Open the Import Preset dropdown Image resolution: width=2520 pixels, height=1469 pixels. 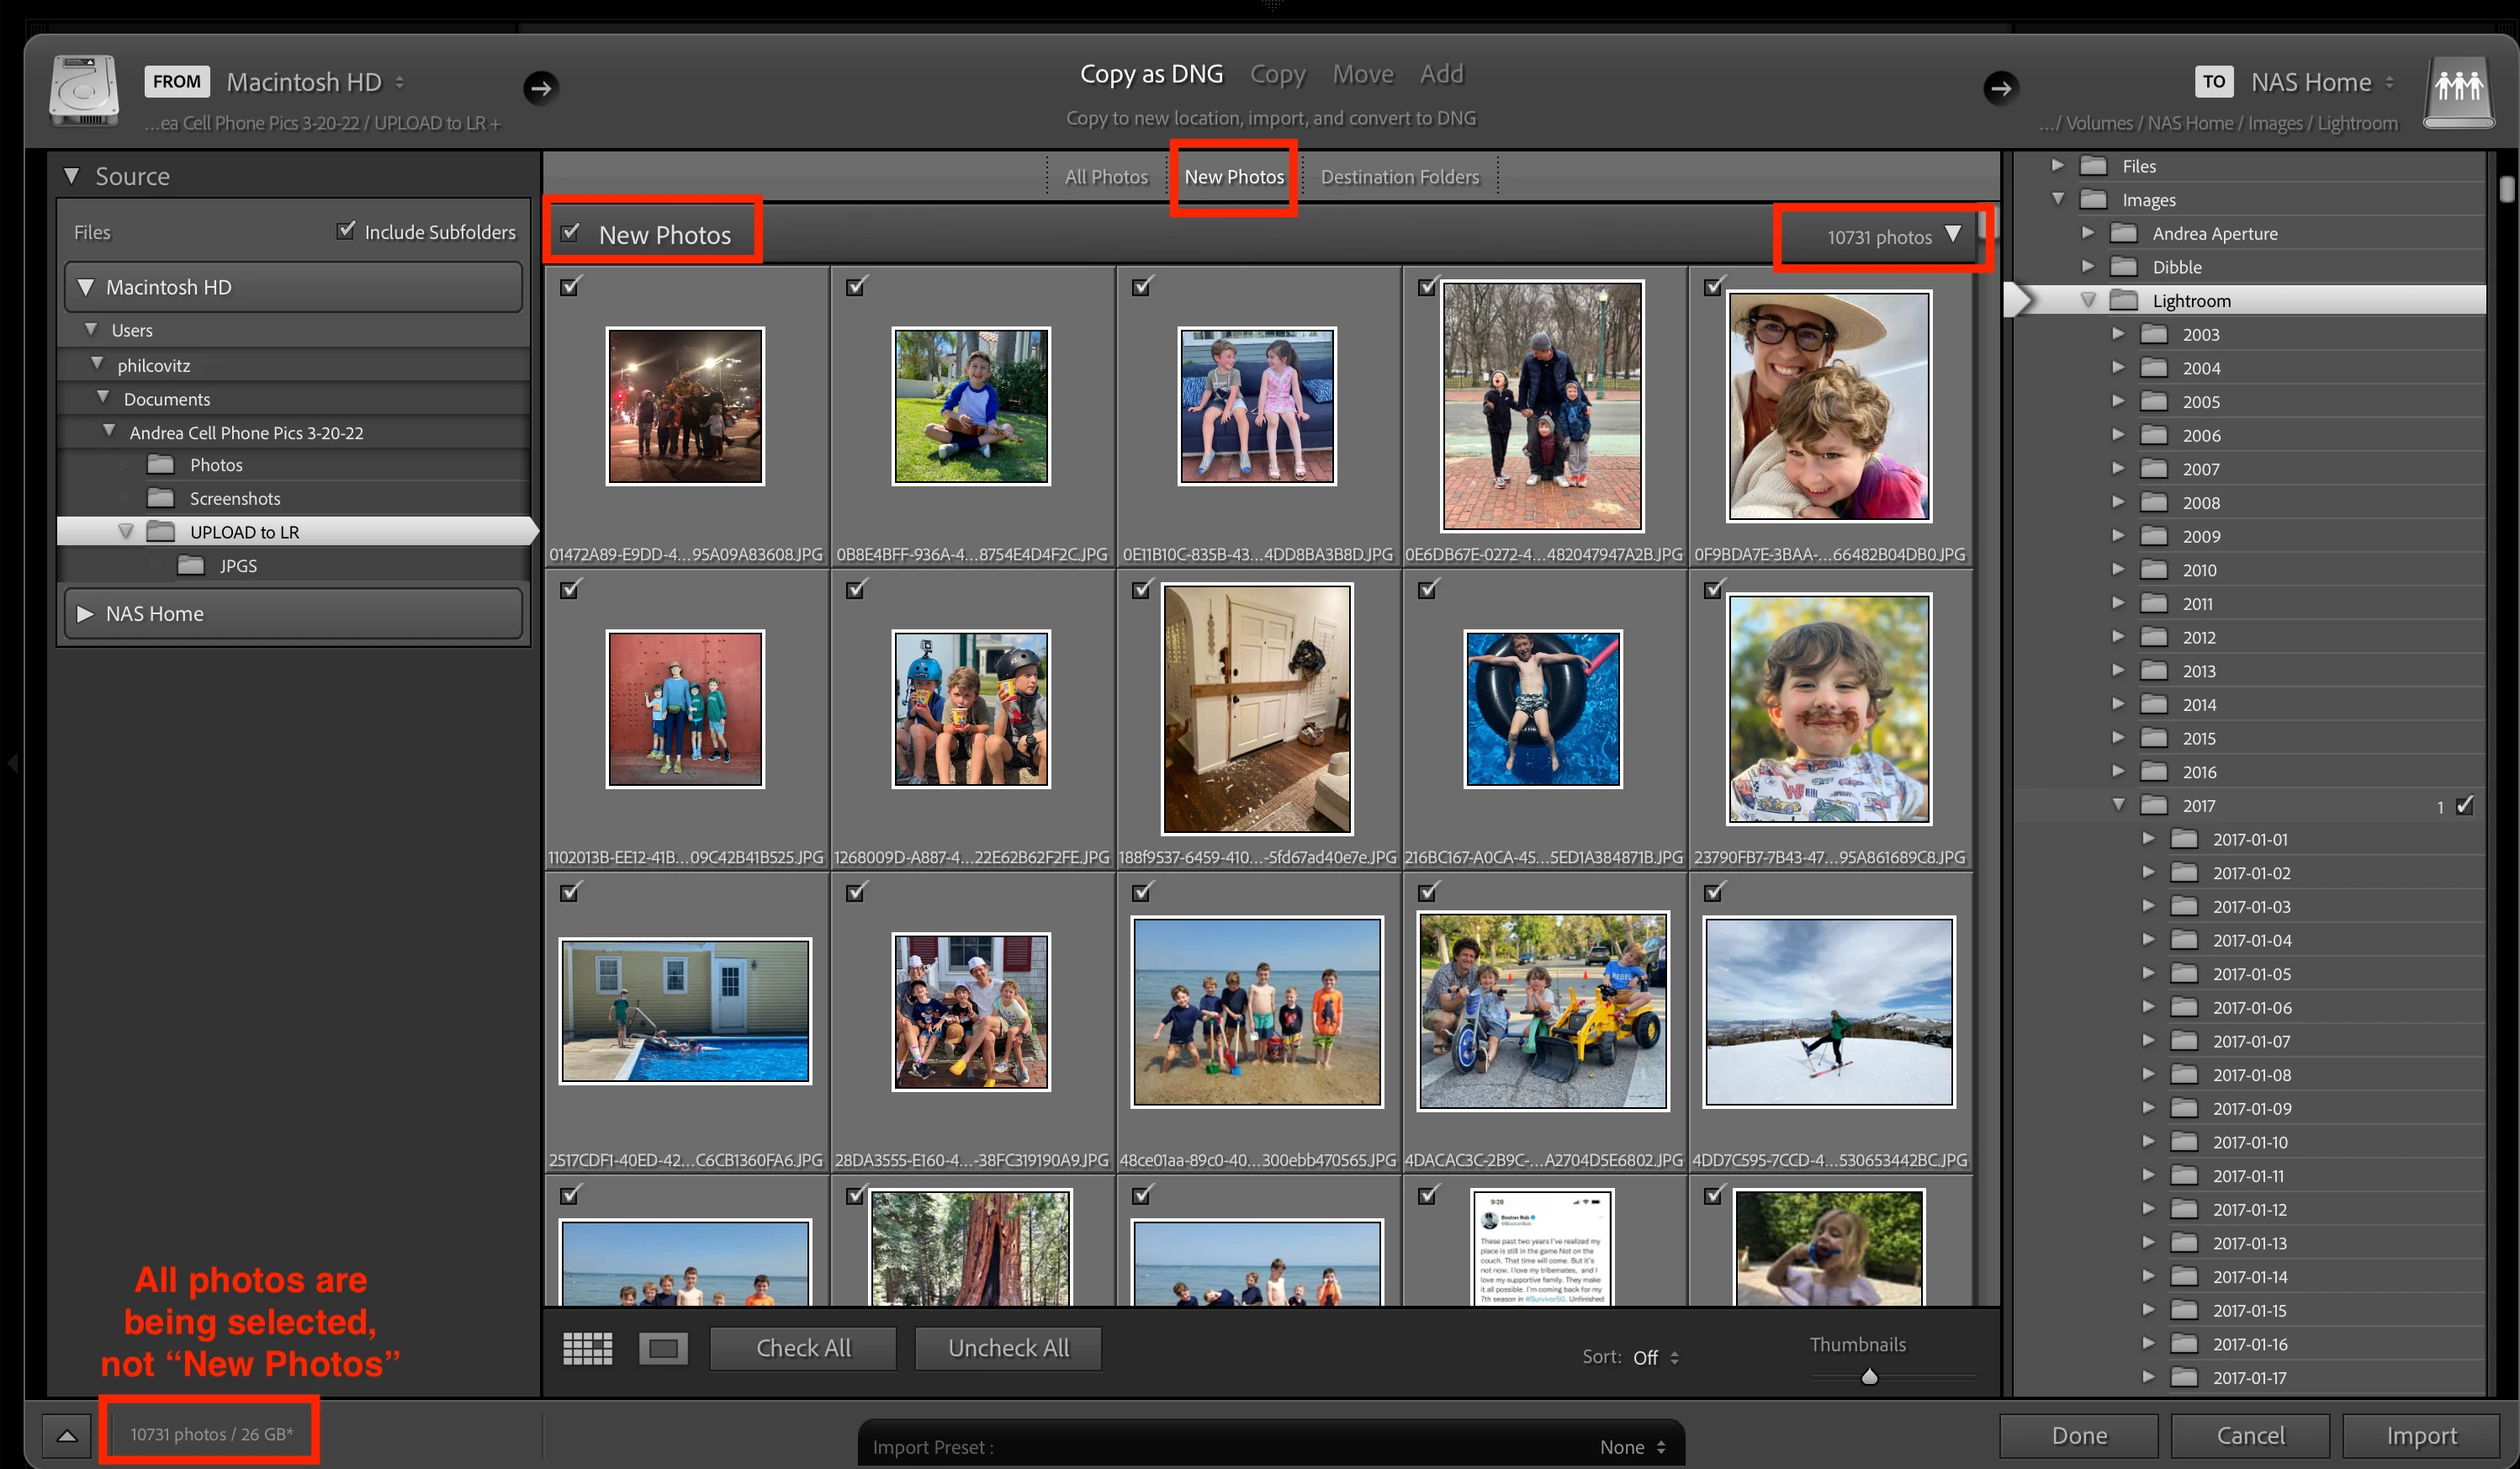[1630, 1446]
